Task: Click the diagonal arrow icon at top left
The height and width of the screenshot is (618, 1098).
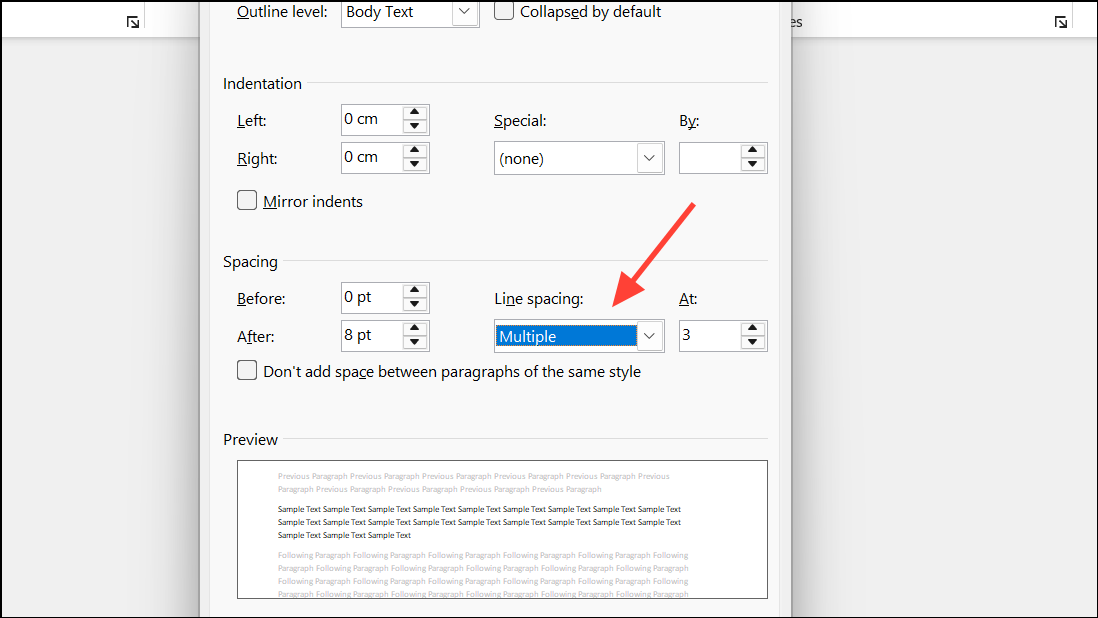Action: [x=131, y=20]
